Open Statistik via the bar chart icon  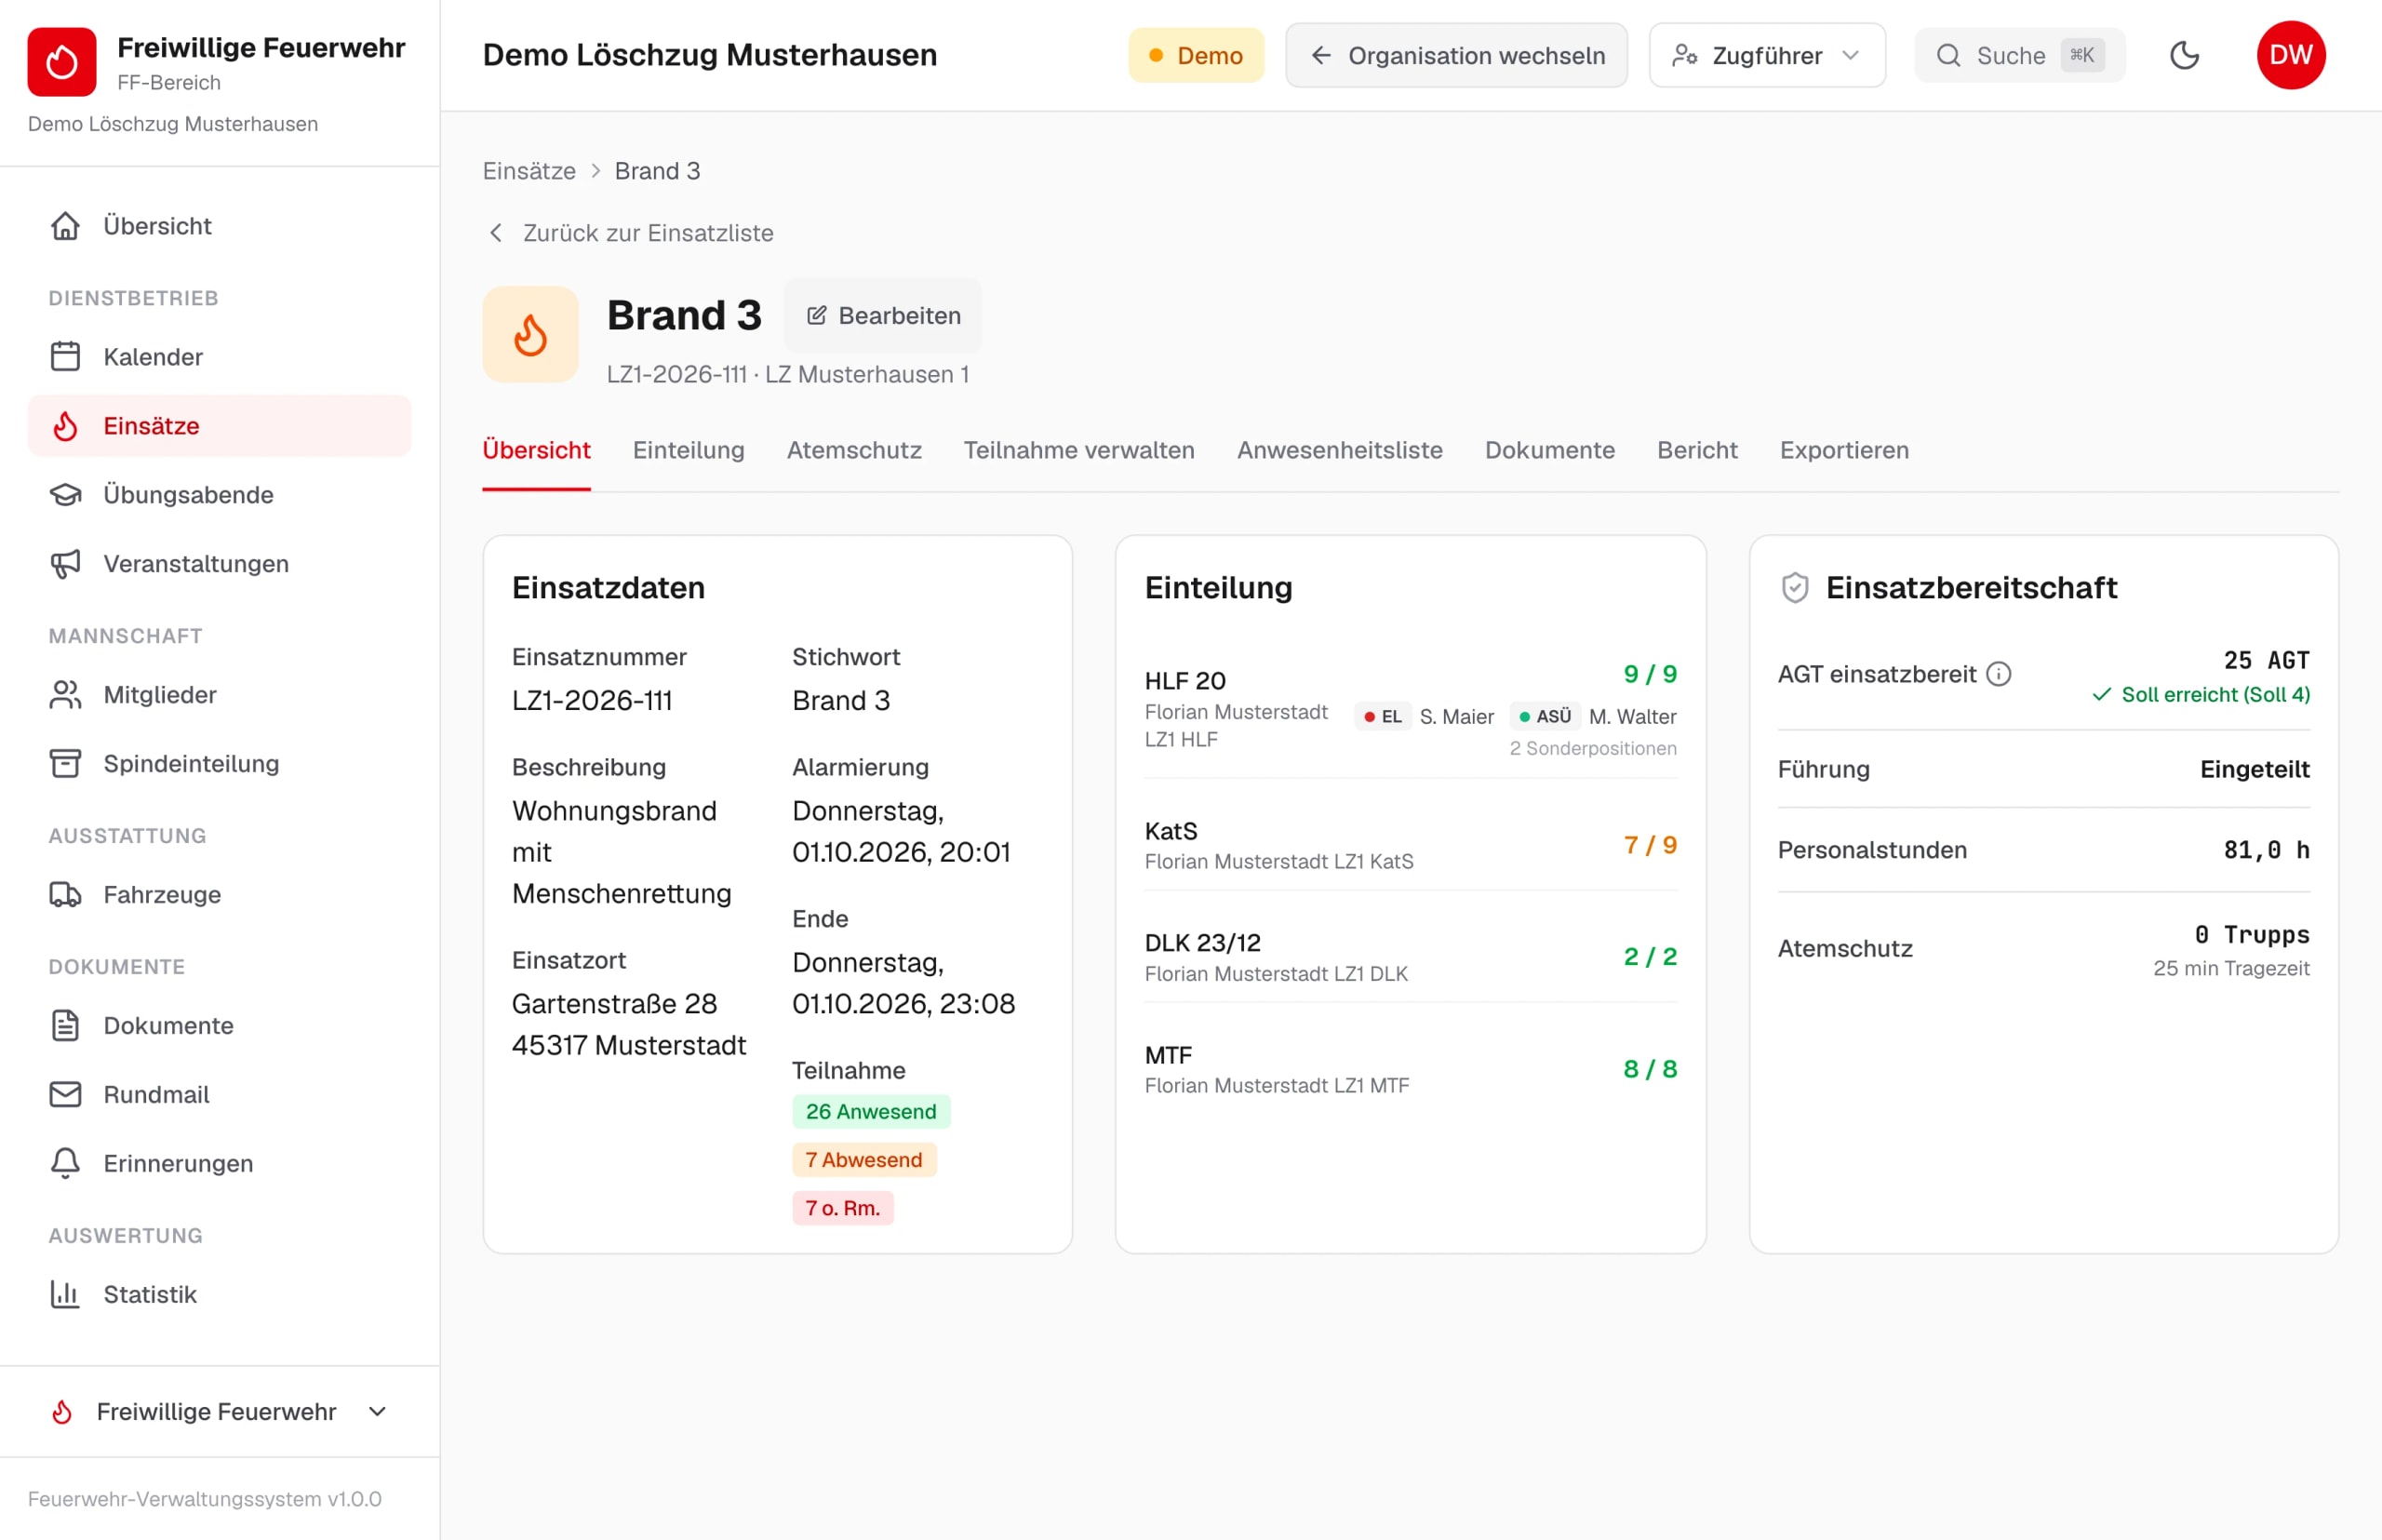tap(65, 1294)
